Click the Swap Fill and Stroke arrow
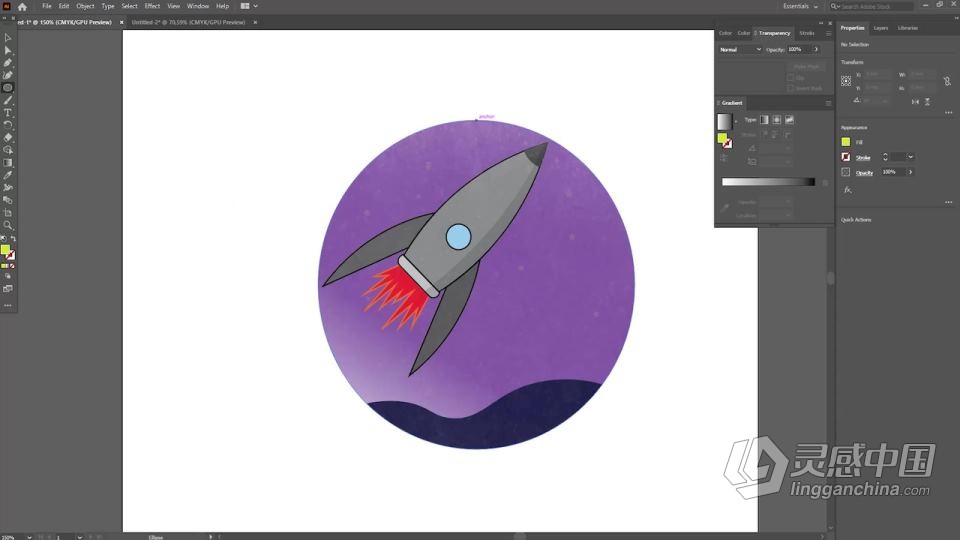Image resolution: width=960 pixels, height=540 pixels. [13, 239]
